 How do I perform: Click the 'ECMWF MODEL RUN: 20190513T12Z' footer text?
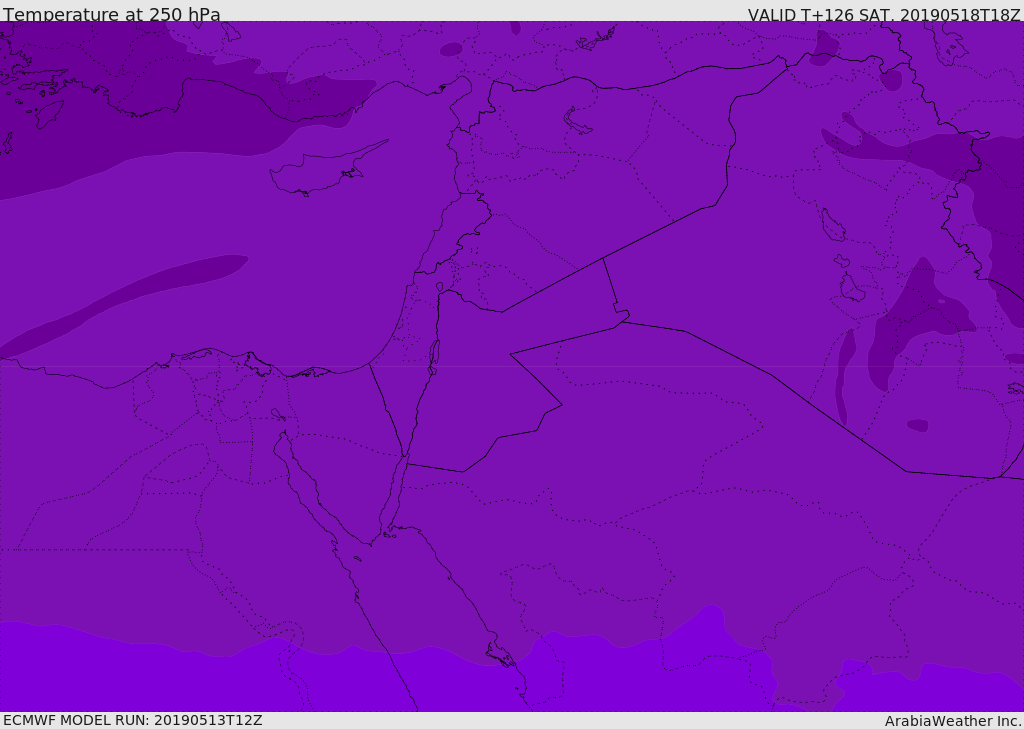tap(133, 721)
